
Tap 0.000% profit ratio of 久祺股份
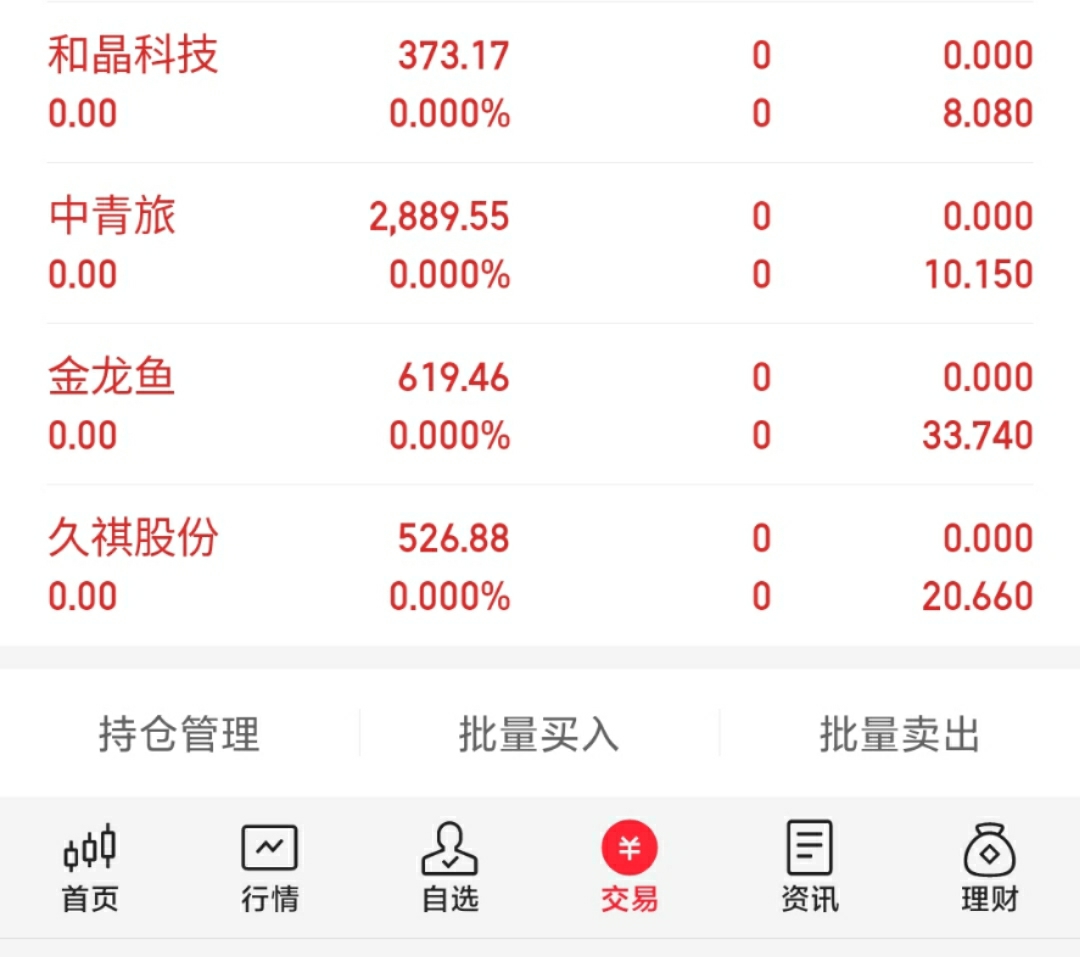point(449,596)
